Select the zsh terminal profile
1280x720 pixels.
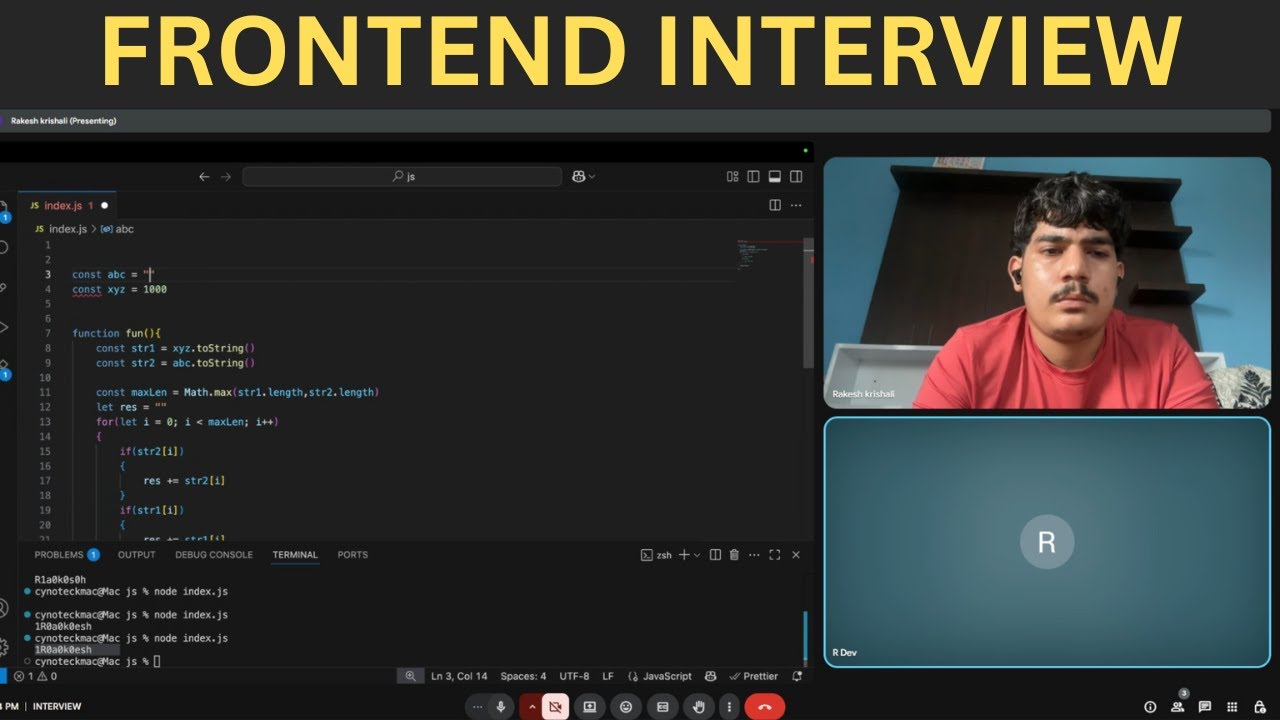coord(656,555)
